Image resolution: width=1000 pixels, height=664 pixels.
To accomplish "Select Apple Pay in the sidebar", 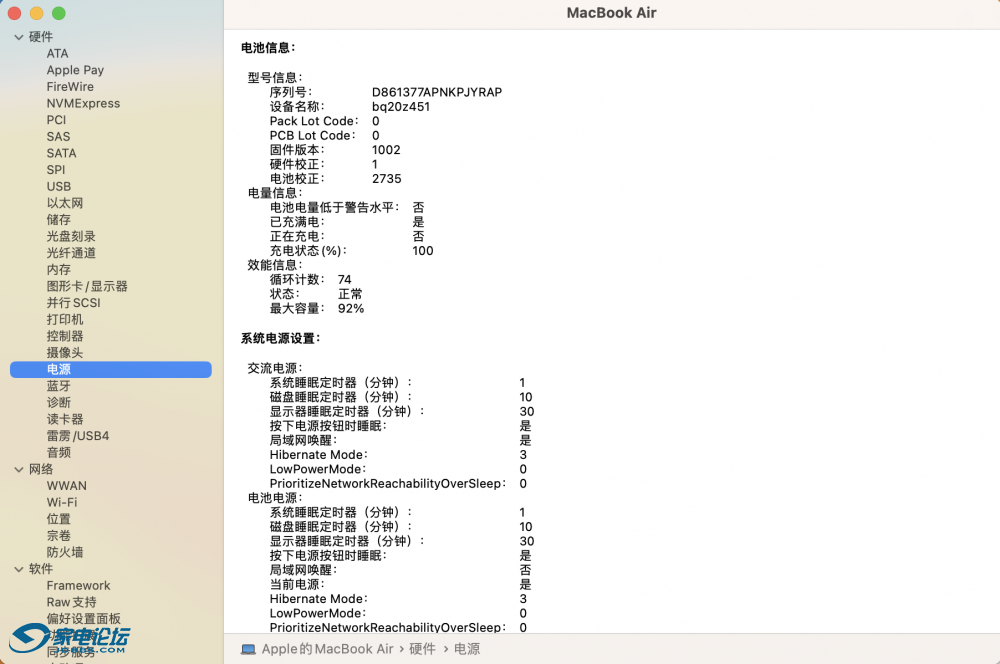I will (x=75, y=70).
